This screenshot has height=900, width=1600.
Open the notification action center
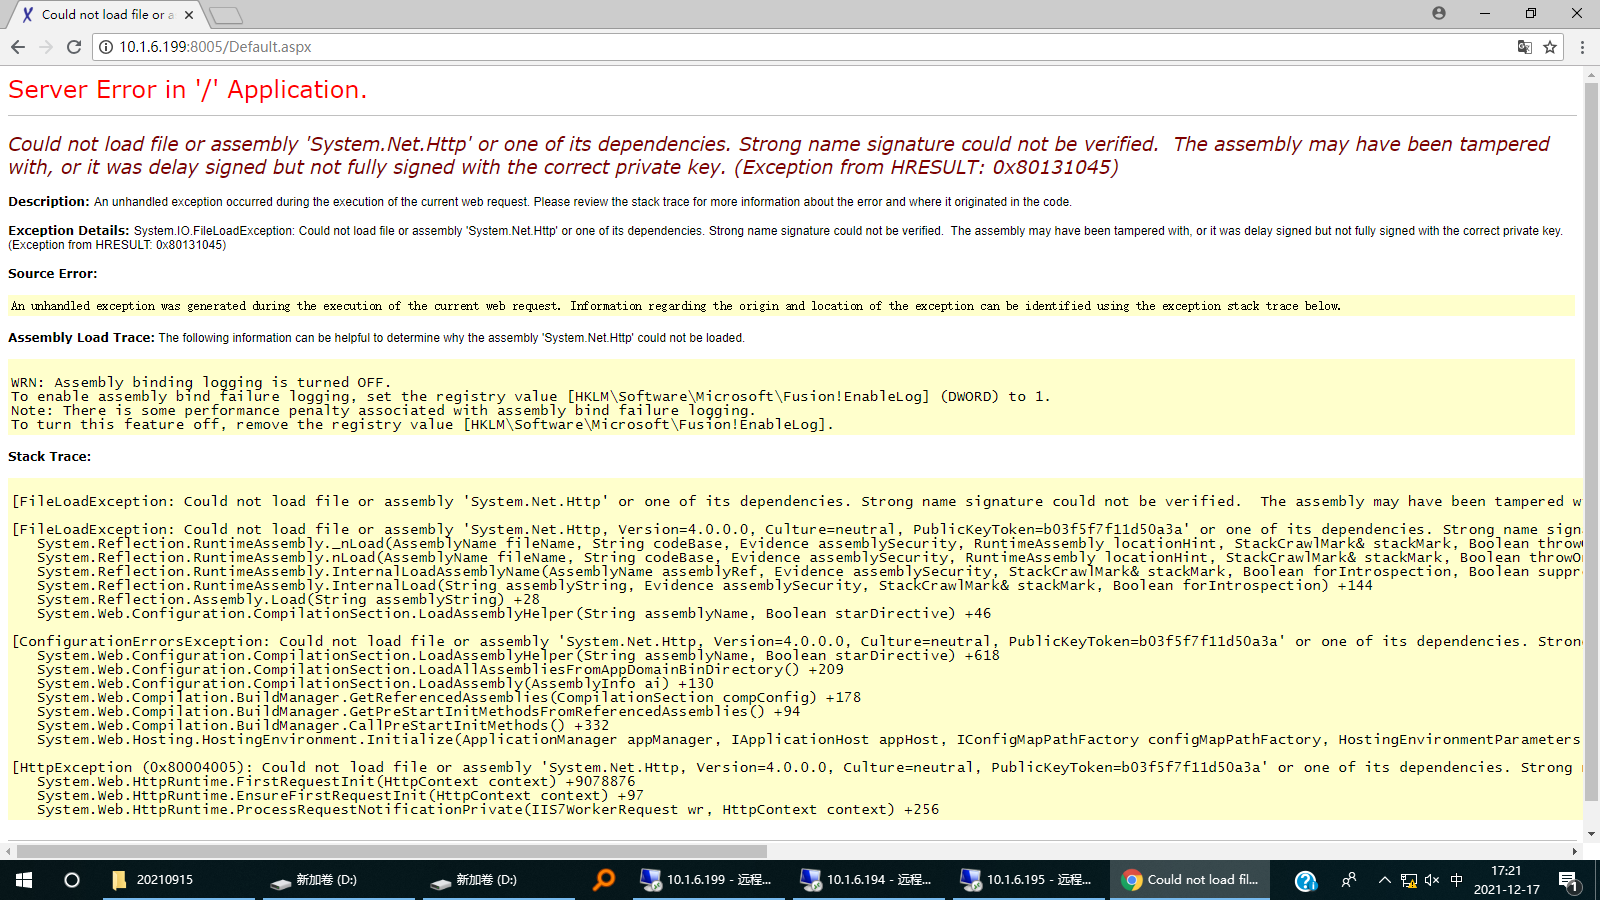(1568, 881)
